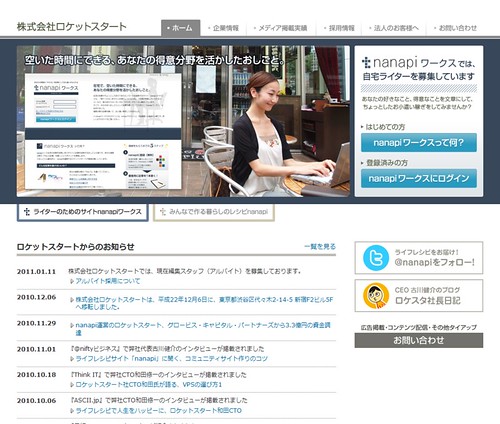Click the gray お問い合わせ sidebar button

click(x=419, y=340)
